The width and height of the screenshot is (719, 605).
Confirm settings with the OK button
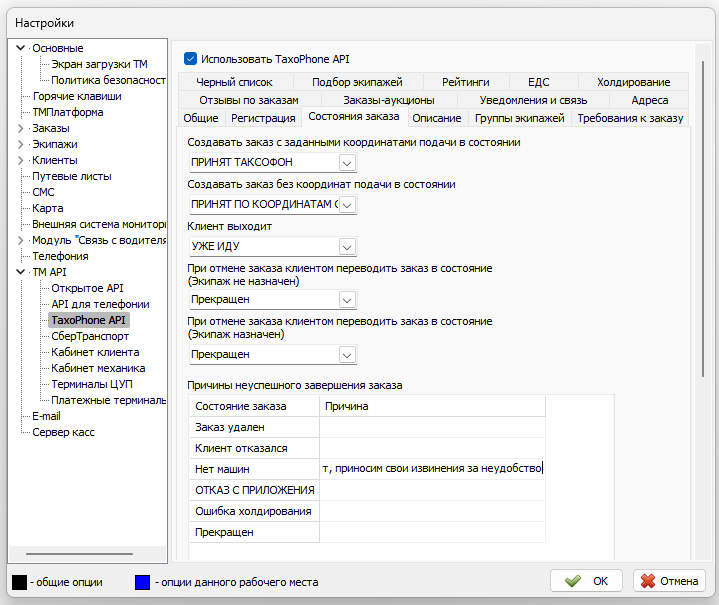pyautogui.click(x=586, y=581)
